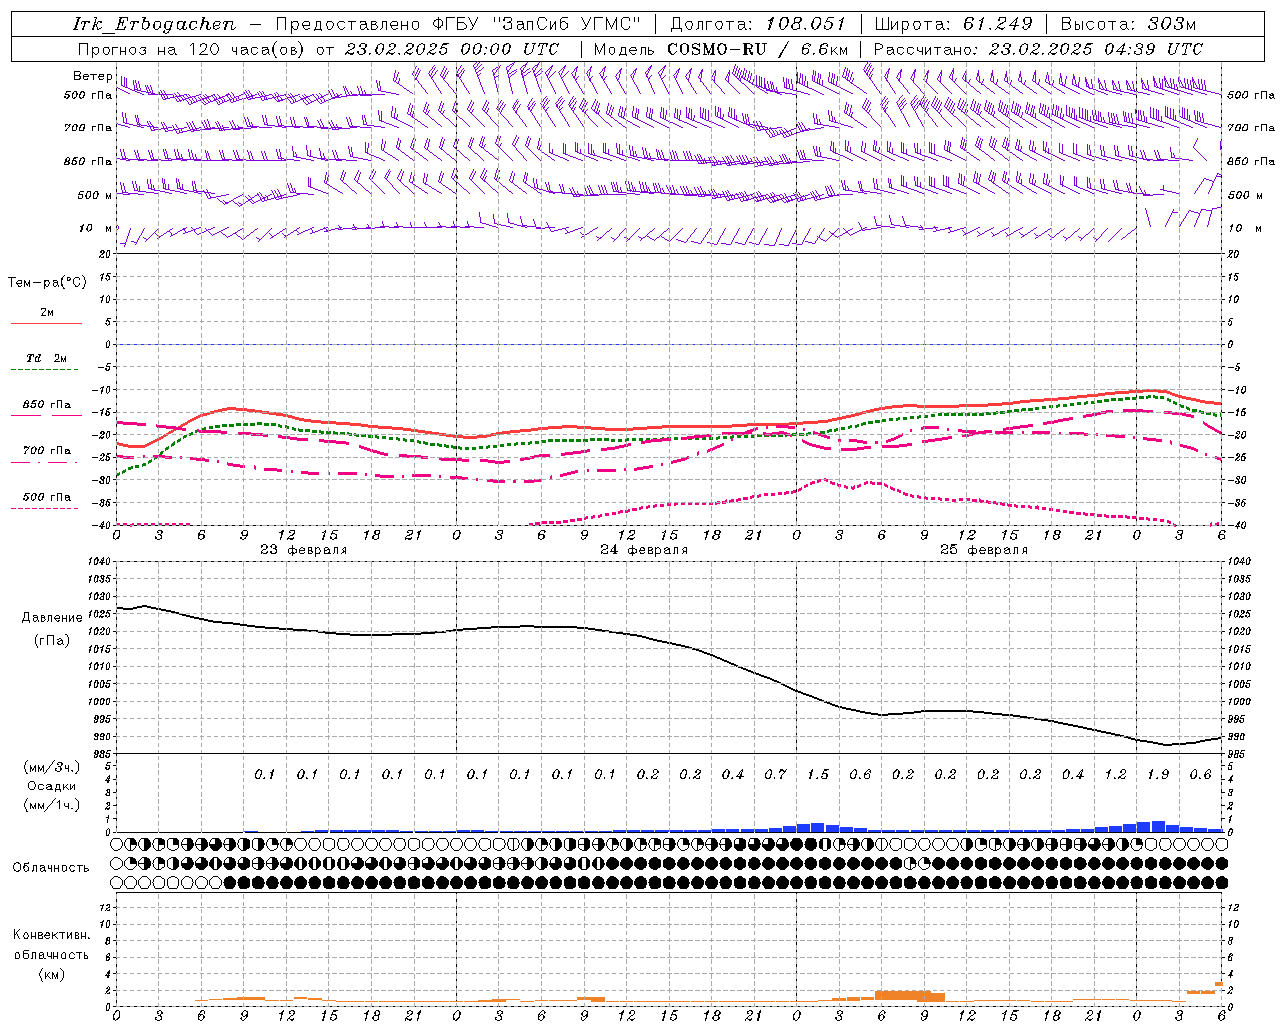Image resolution: width=1280 pixels, height=1024 pixels.
Task: Select the 'Долгота: 108.051' longitude value
Action: [758, 24]
